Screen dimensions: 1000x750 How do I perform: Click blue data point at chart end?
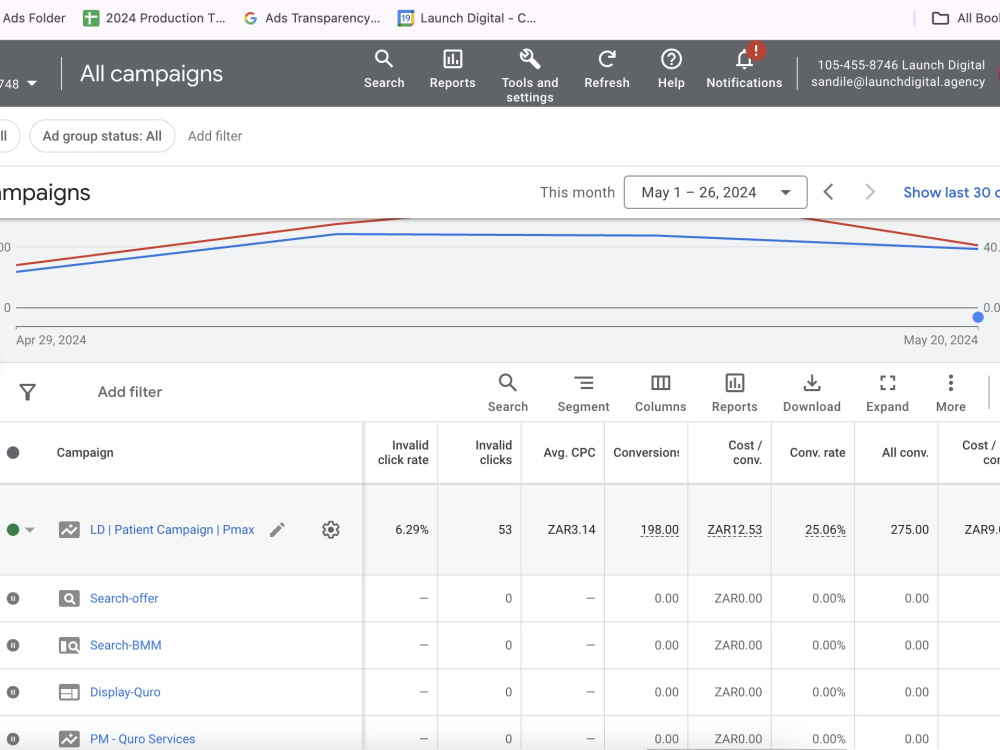pos(978,317)
